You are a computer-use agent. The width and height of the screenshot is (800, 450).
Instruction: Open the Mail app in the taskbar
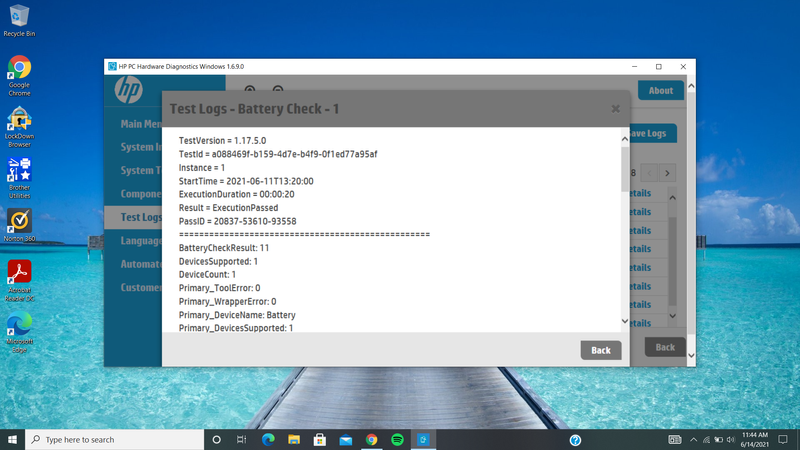coord(345,439)
